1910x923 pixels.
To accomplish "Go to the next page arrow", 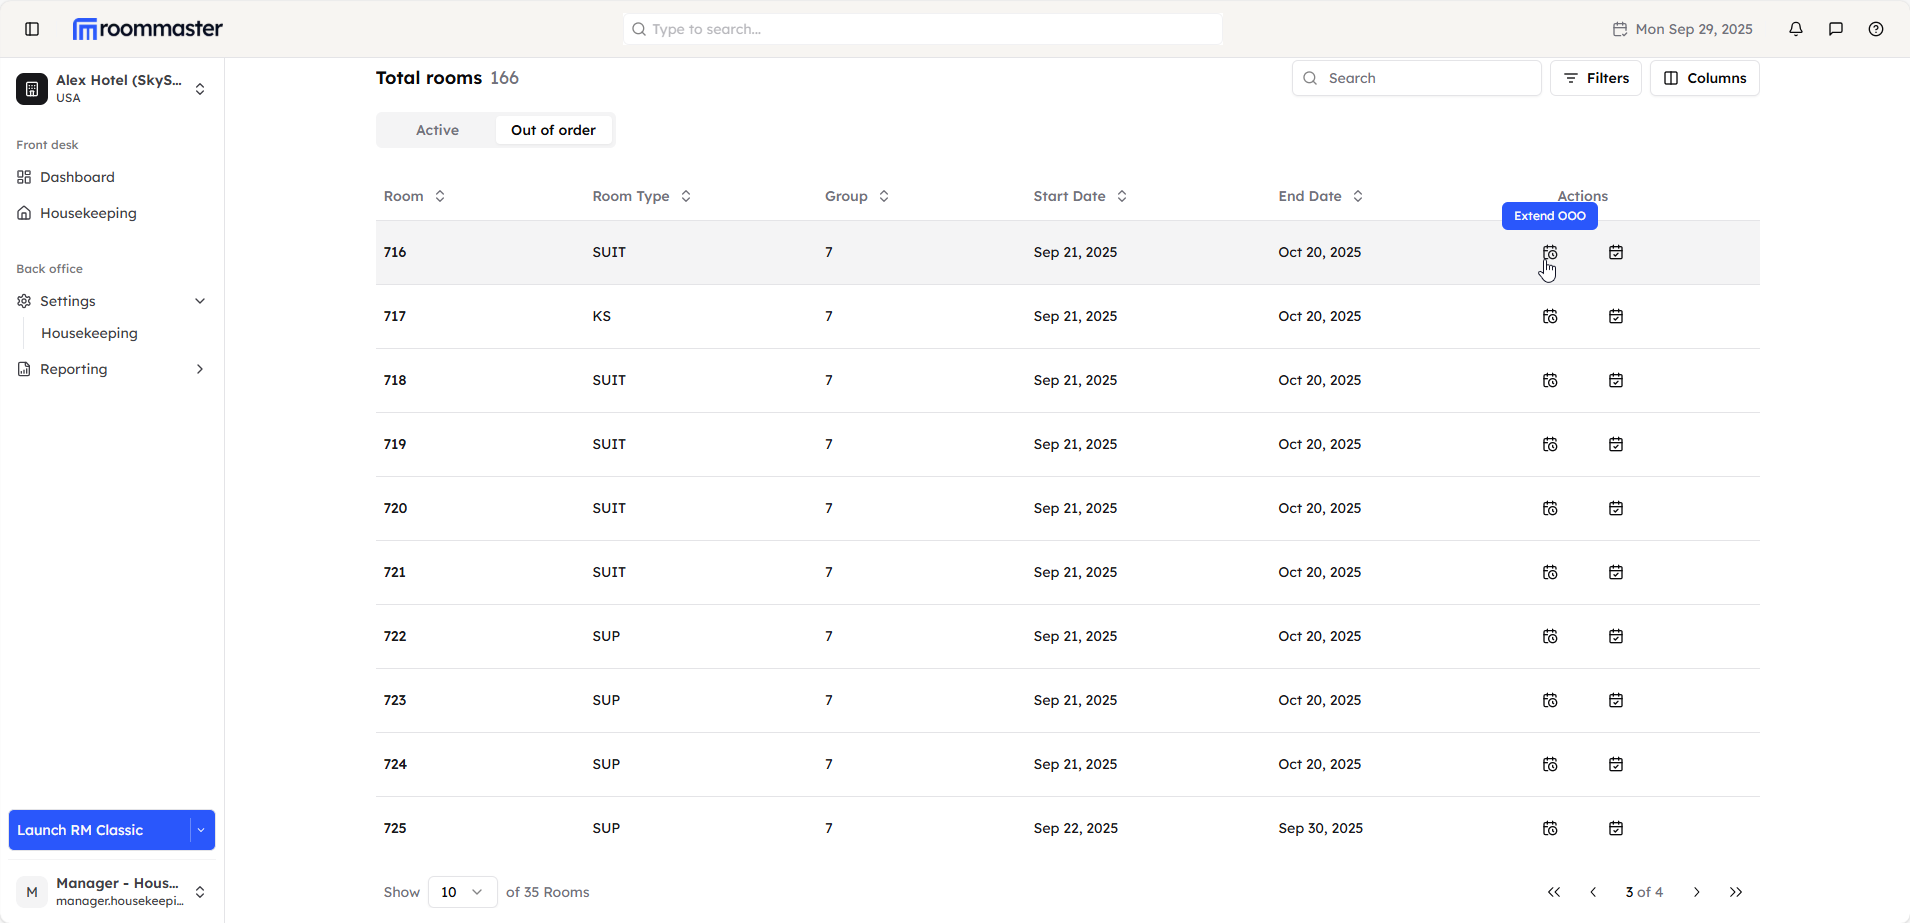I will tap(1697, 892).
